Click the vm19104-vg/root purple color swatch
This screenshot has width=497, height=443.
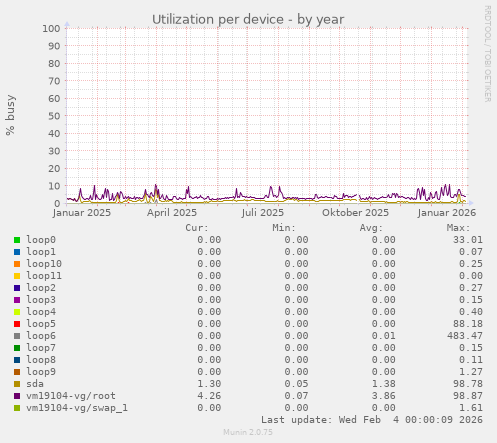click(x=17, y=396)
